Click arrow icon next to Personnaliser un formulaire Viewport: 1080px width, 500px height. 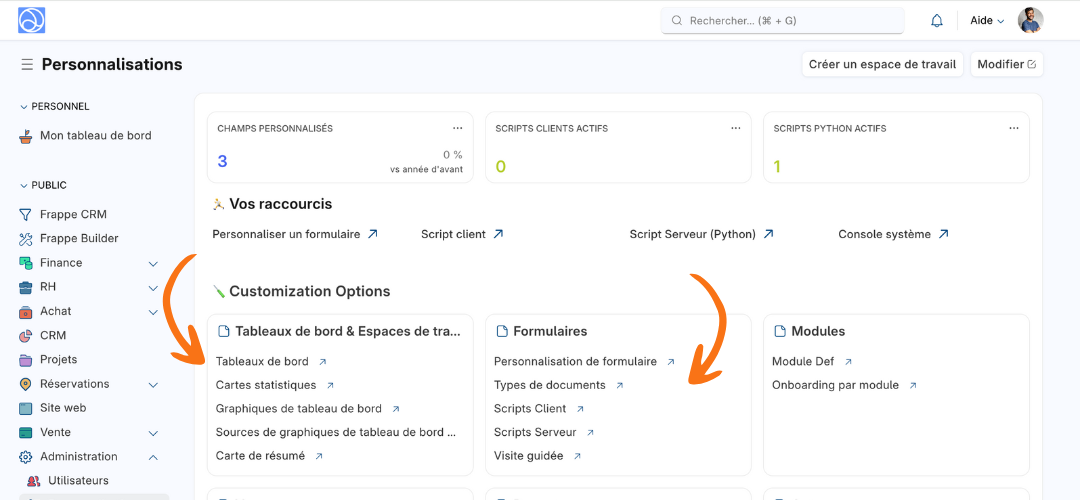(373, 234)
